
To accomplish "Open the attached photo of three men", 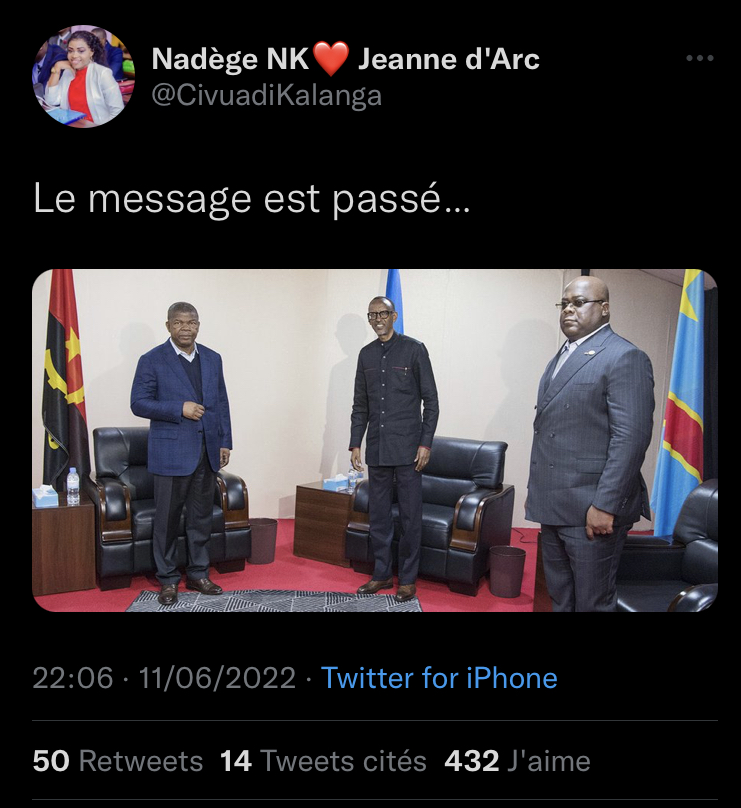I will pos(375,440).
